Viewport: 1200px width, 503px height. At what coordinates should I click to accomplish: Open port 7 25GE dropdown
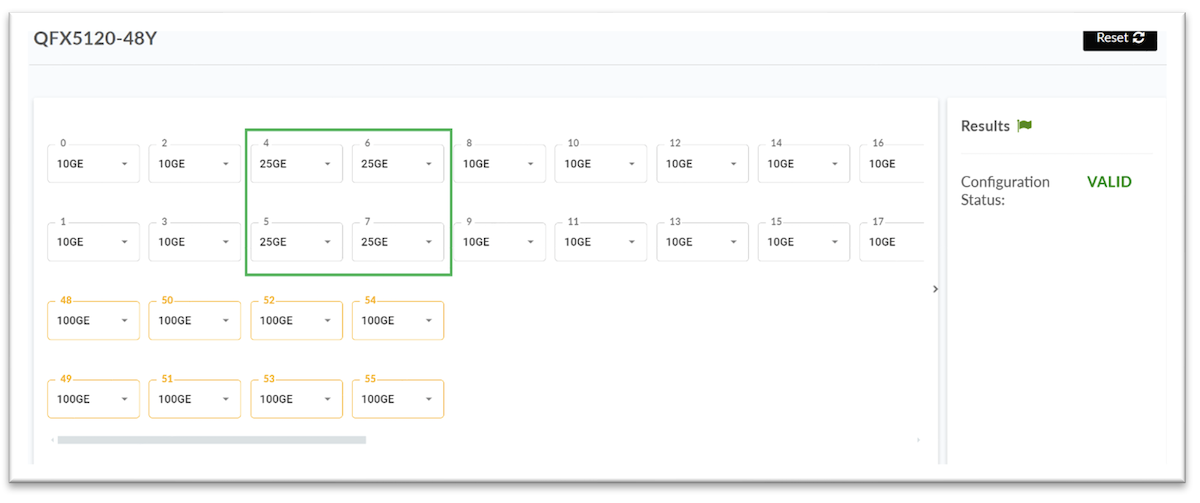click(398, 242)
